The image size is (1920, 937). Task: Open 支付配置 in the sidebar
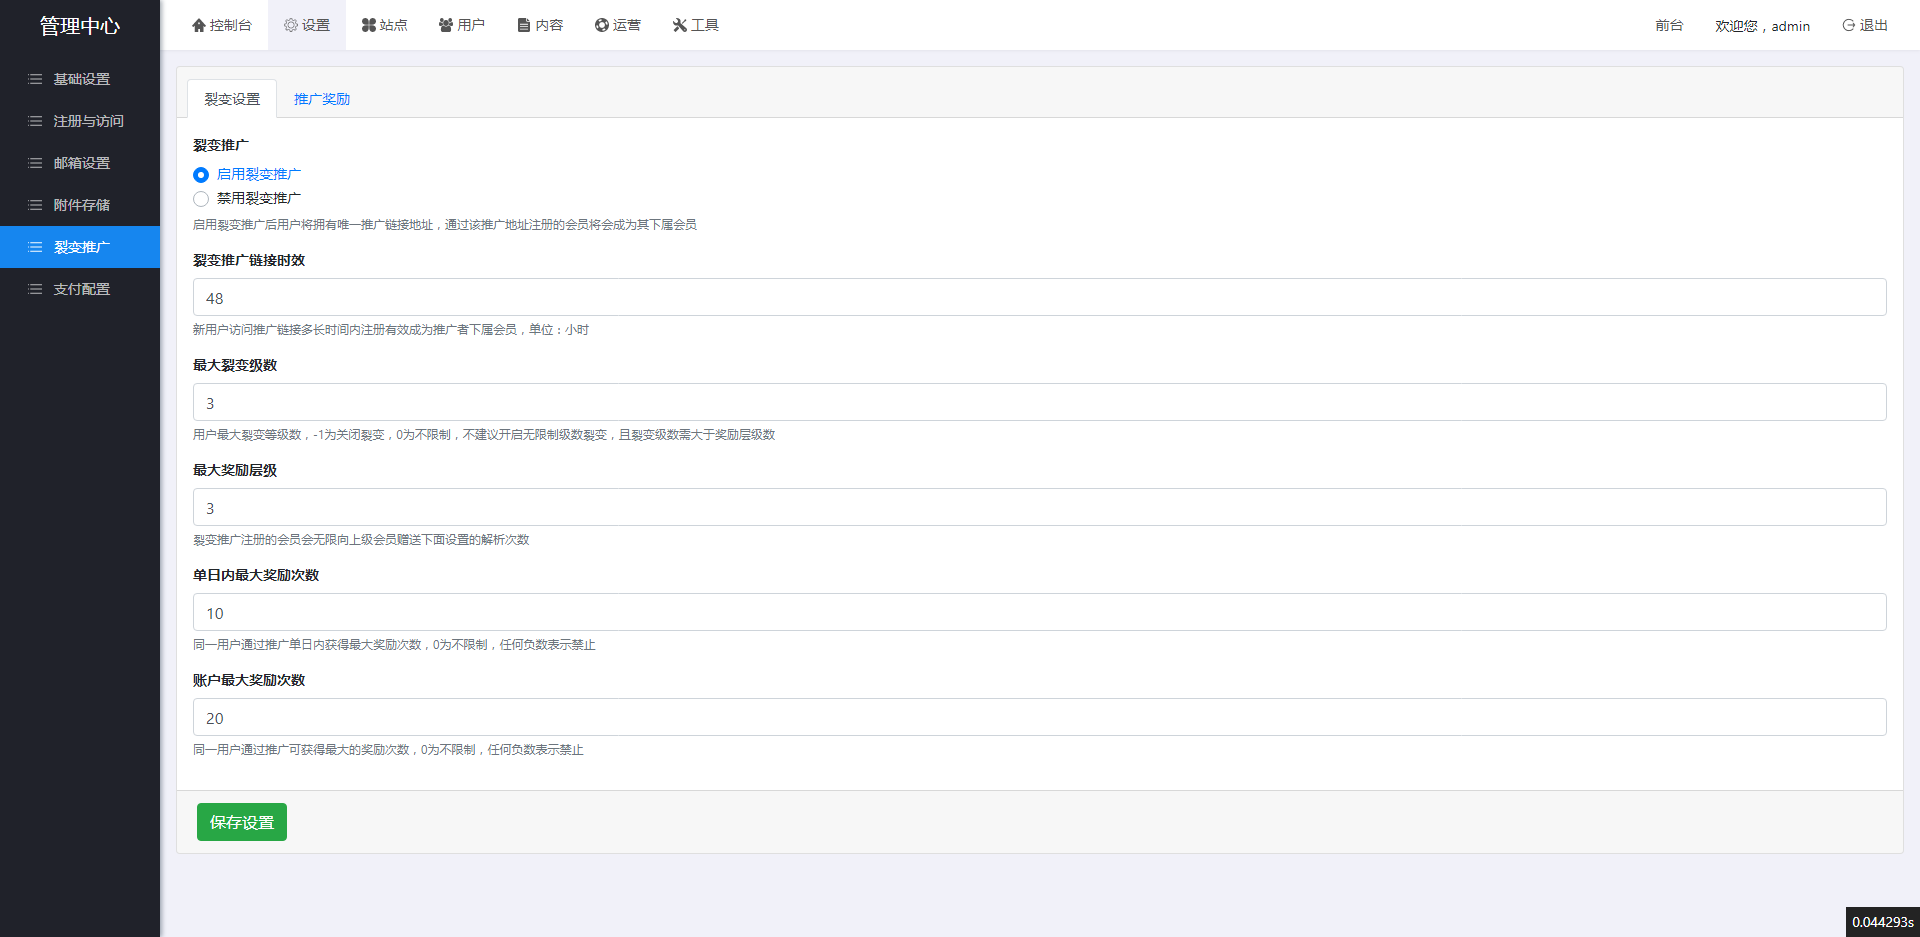[x=80, y=289]
